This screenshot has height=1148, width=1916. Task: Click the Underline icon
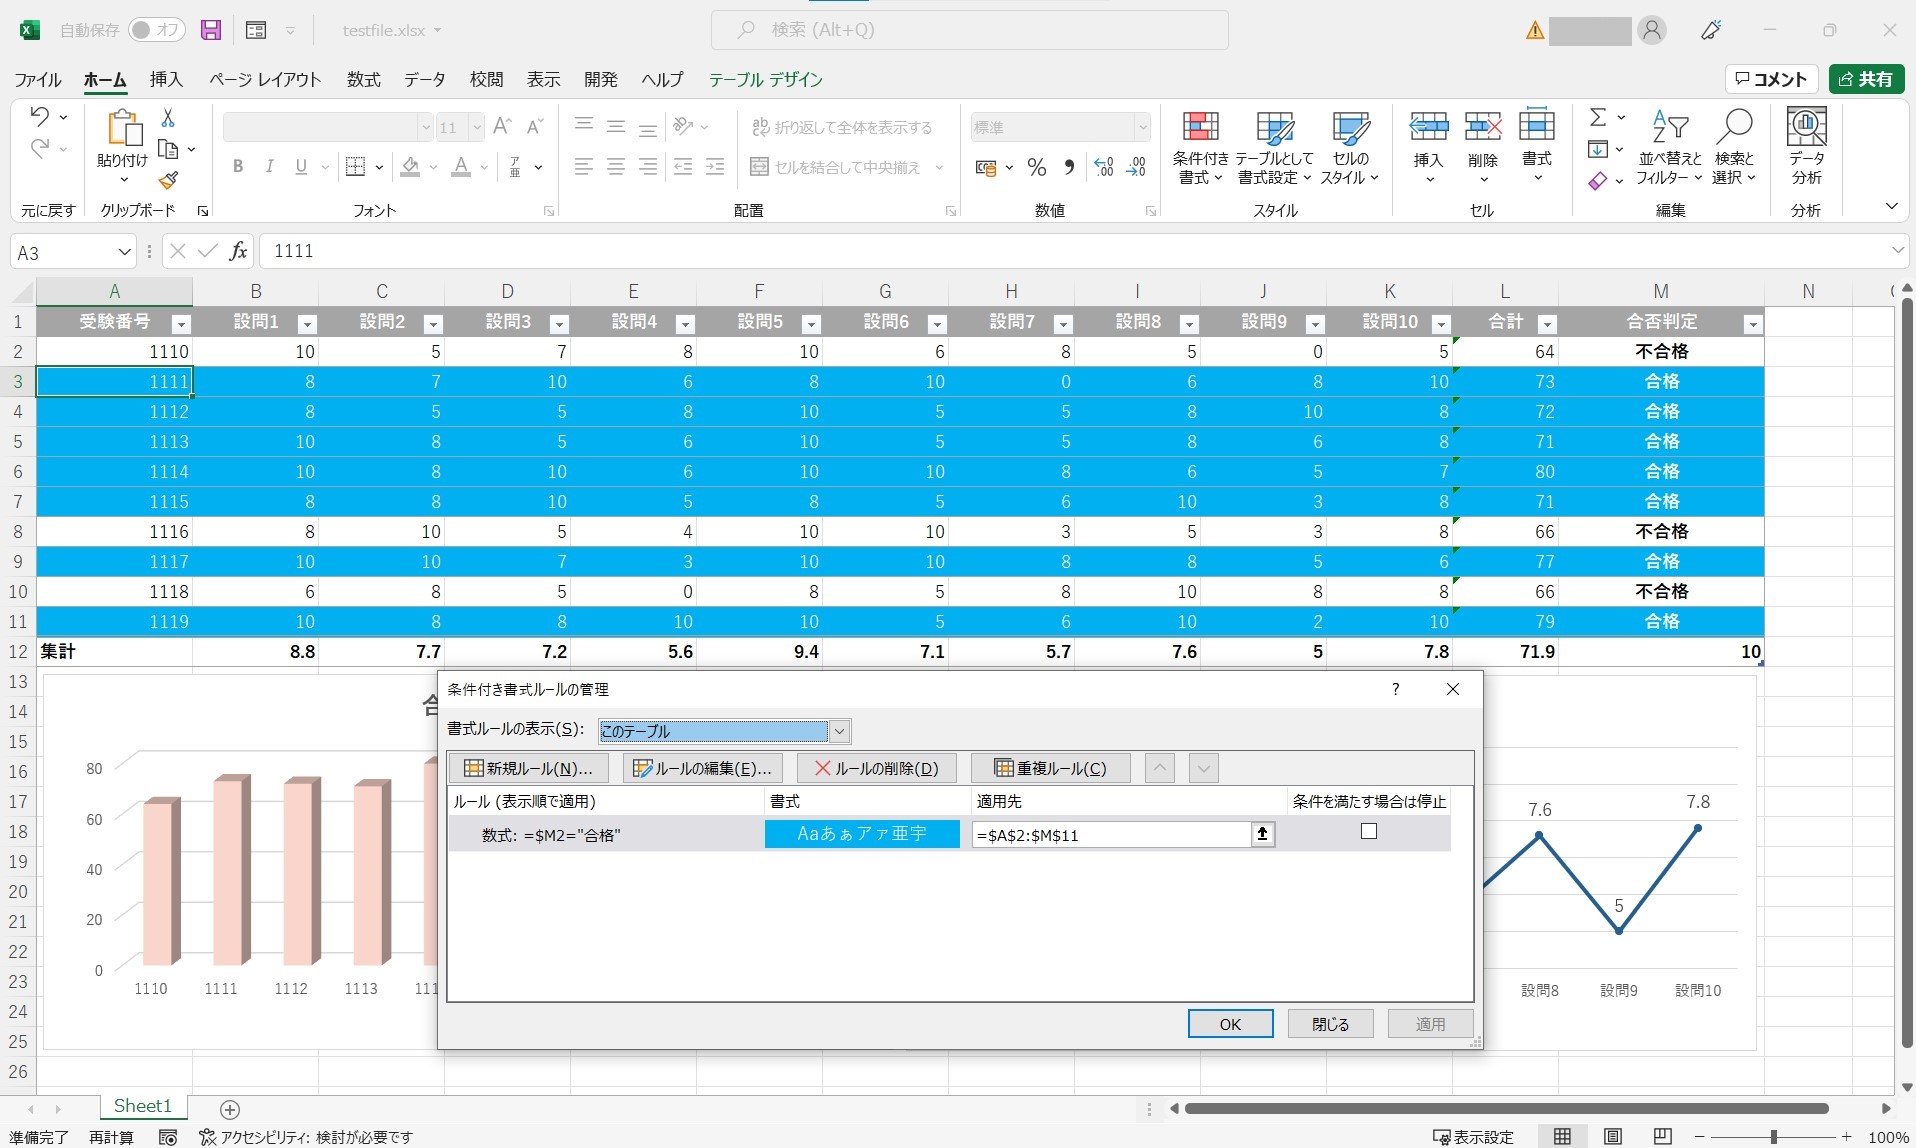coord(301,167)
